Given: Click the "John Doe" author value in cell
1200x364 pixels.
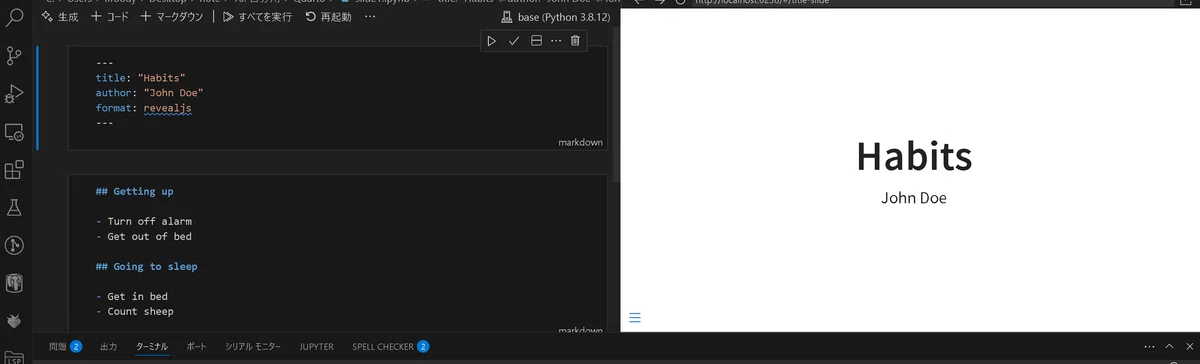Looking at the screenshot, I should [x=173, y=93].
